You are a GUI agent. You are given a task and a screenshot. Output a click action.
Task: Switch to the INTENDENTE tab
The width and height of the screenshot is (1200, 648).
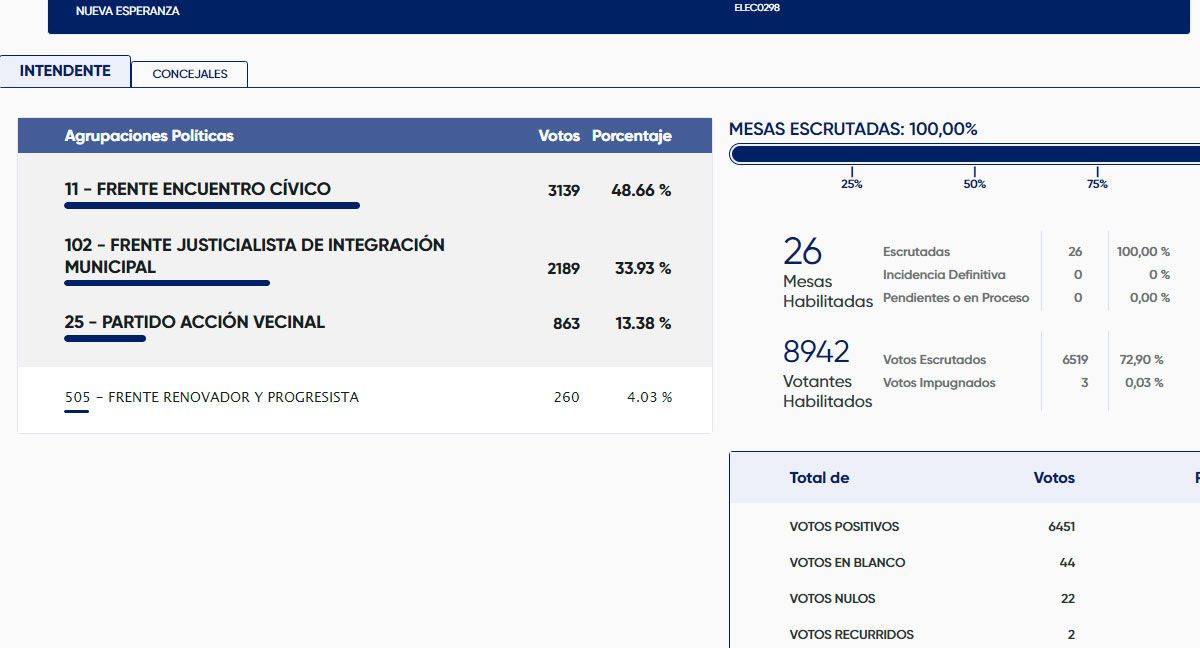[65, 72]
